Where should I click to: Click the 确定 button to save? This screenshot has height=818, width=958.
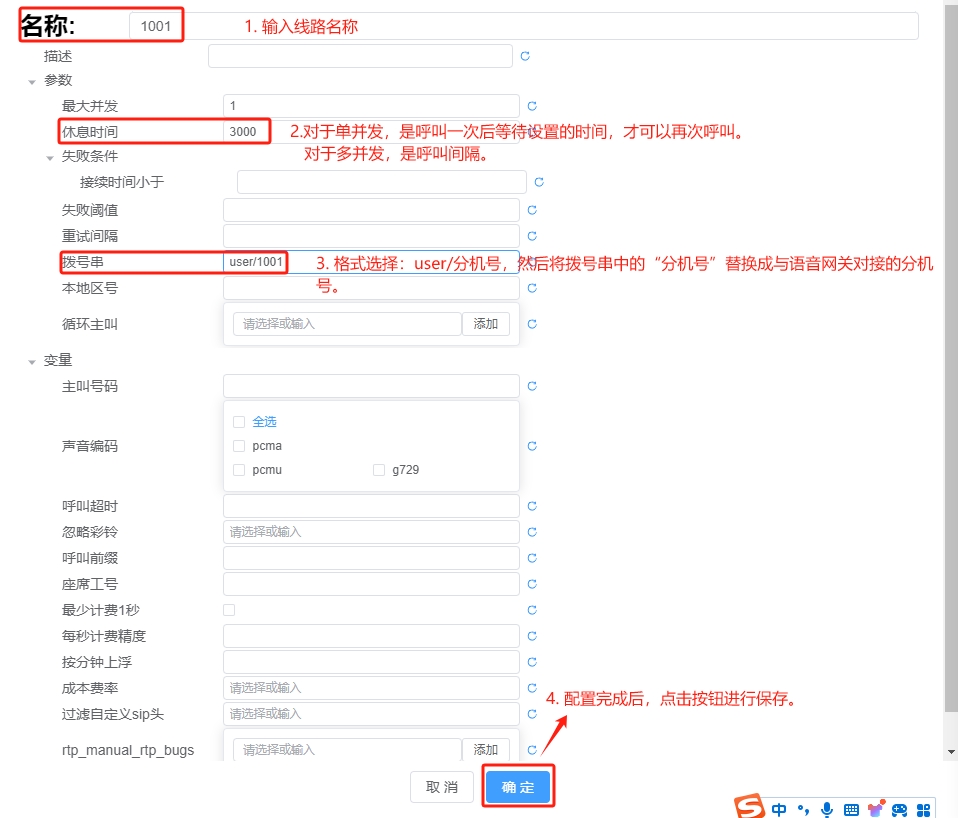coord(518,787)
